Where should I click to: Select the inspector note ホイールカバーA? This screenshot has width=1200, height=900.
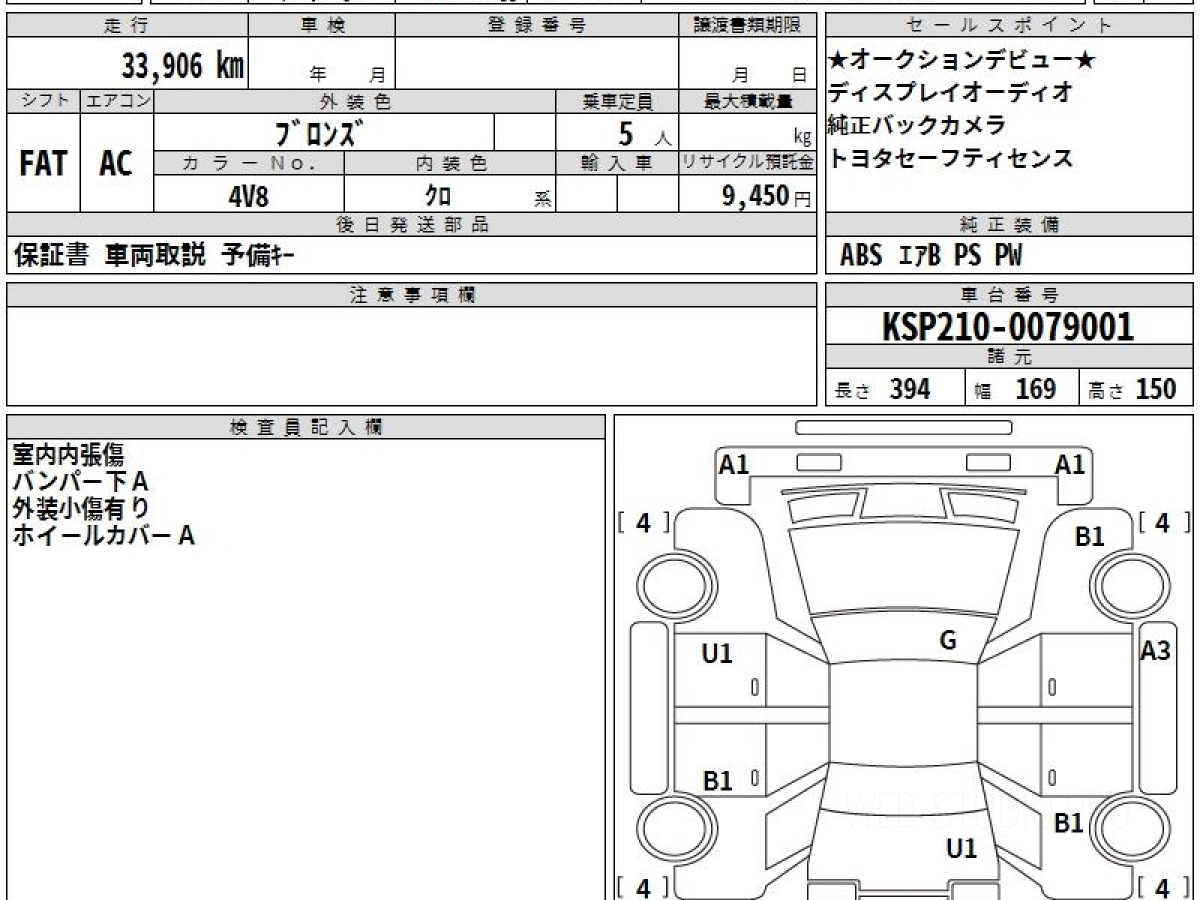click(x=103, y=535)
